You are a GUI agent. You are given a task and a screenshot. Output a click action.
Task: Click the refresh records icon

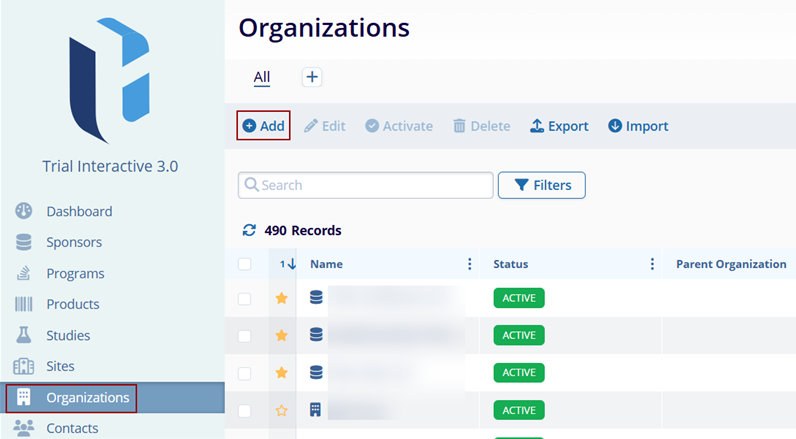(249, 230)
